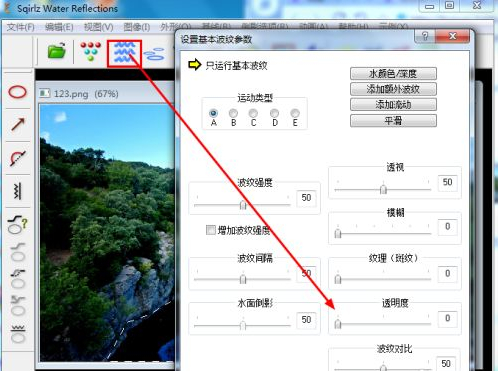
Task: Click the 透明度 slider thumb
Action: pos(338,324)
